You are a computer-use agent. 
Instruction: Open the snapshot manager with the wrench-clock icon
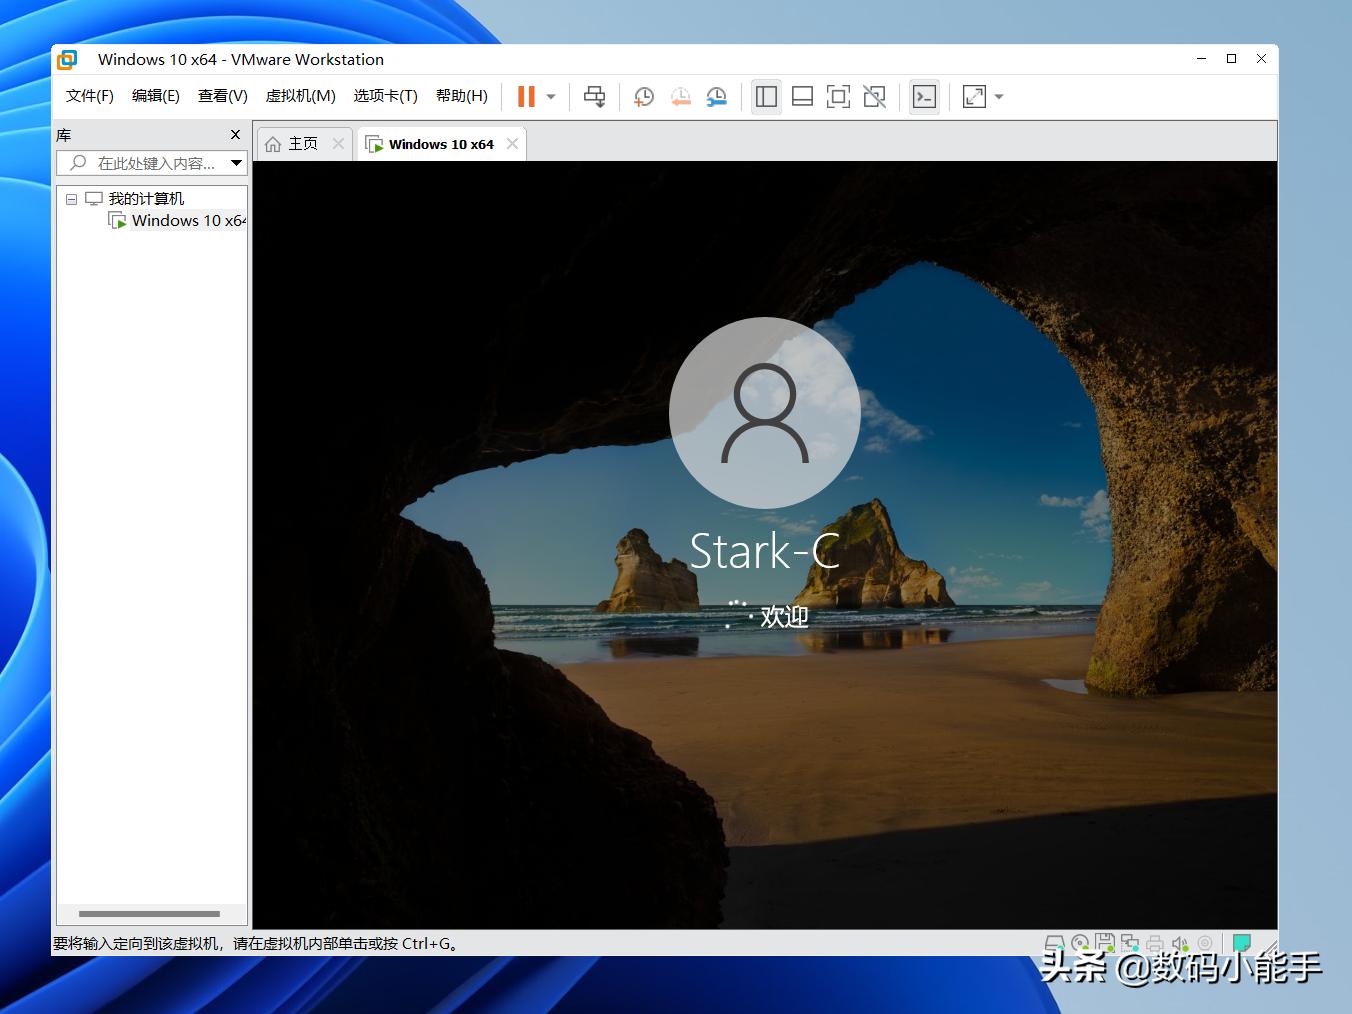(717, 97)
